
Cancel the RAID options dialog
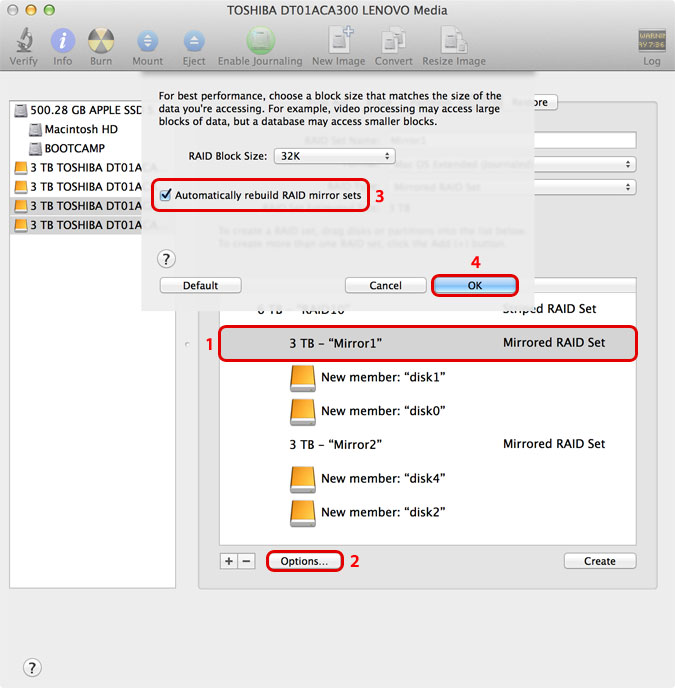385,286
